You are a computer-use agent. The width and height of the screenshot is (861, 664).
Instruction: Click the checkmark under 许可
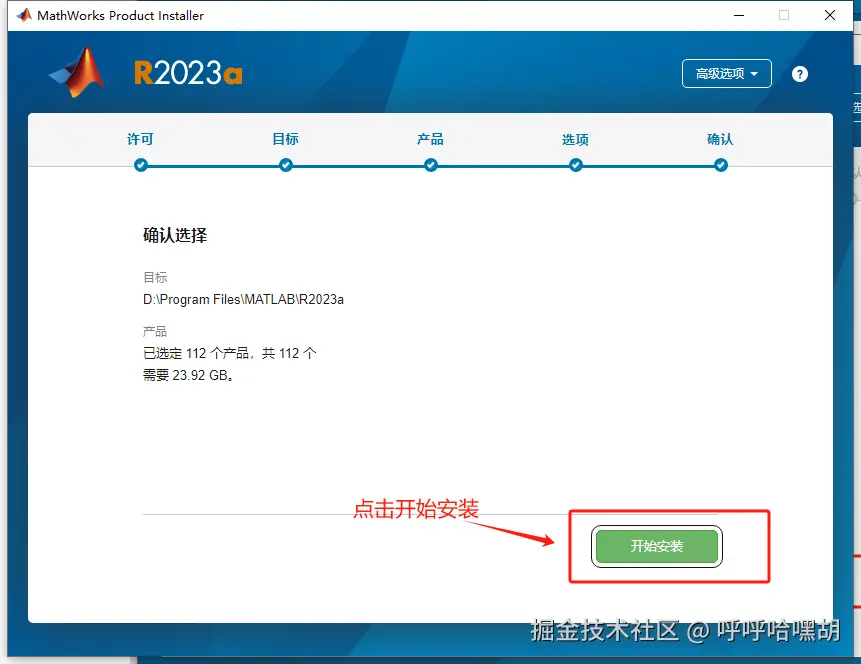click(x=141, y=165)
